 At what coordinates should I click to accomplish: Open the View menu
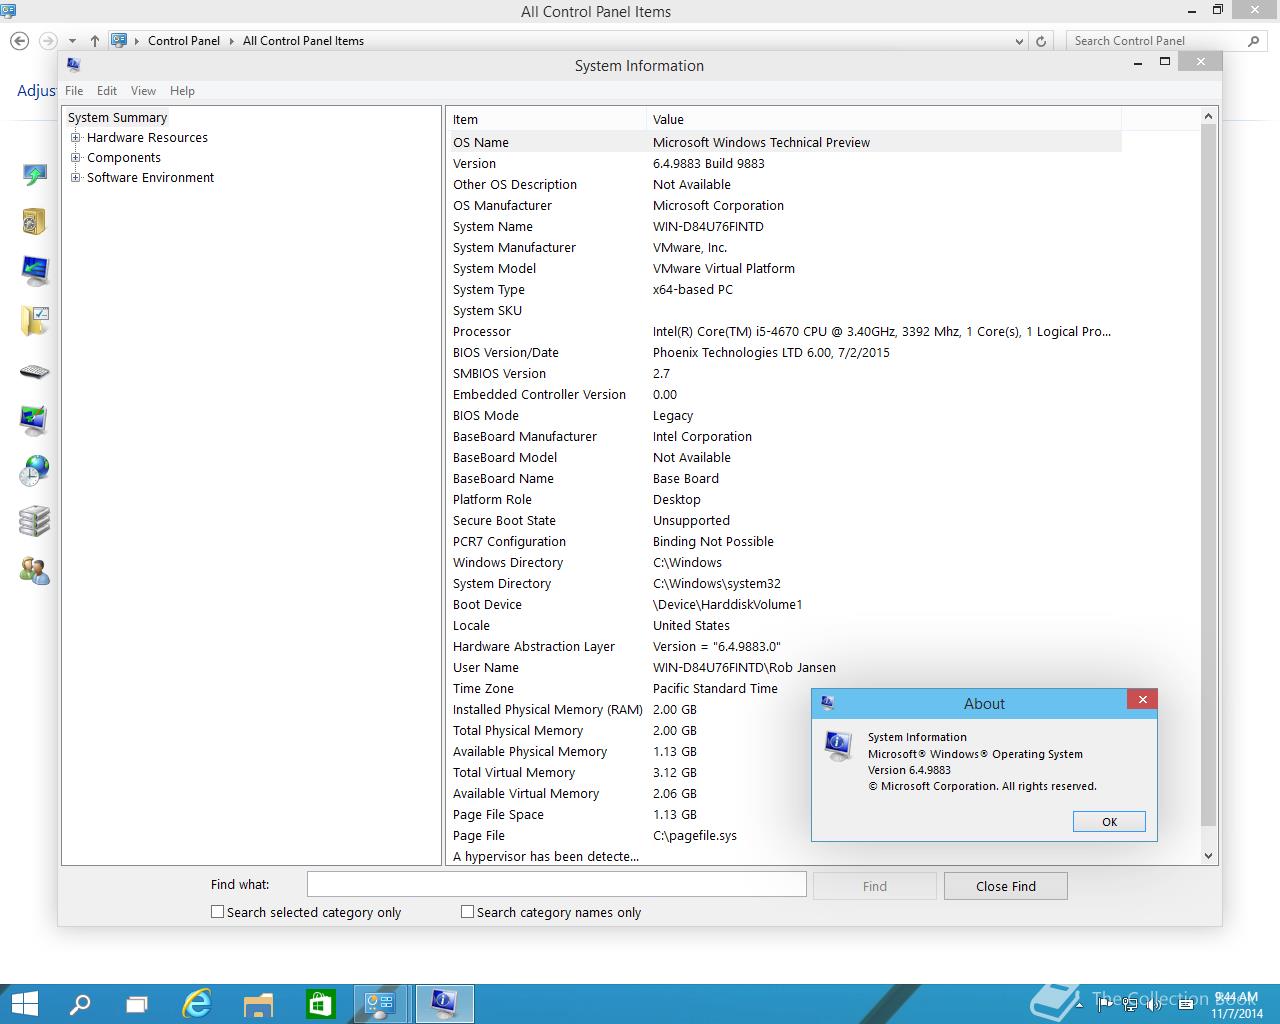[x=143, y=91]
